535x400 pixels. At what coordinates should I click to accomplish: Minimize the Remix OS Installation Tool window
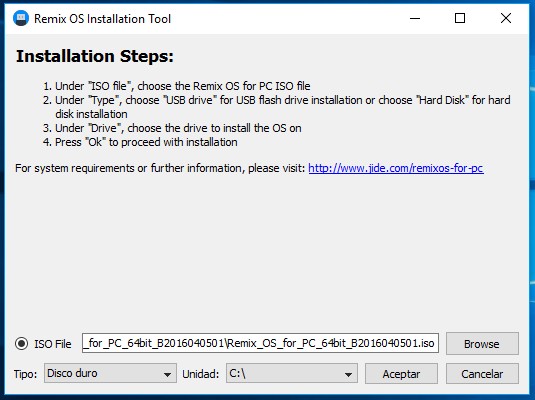point(415,18)
